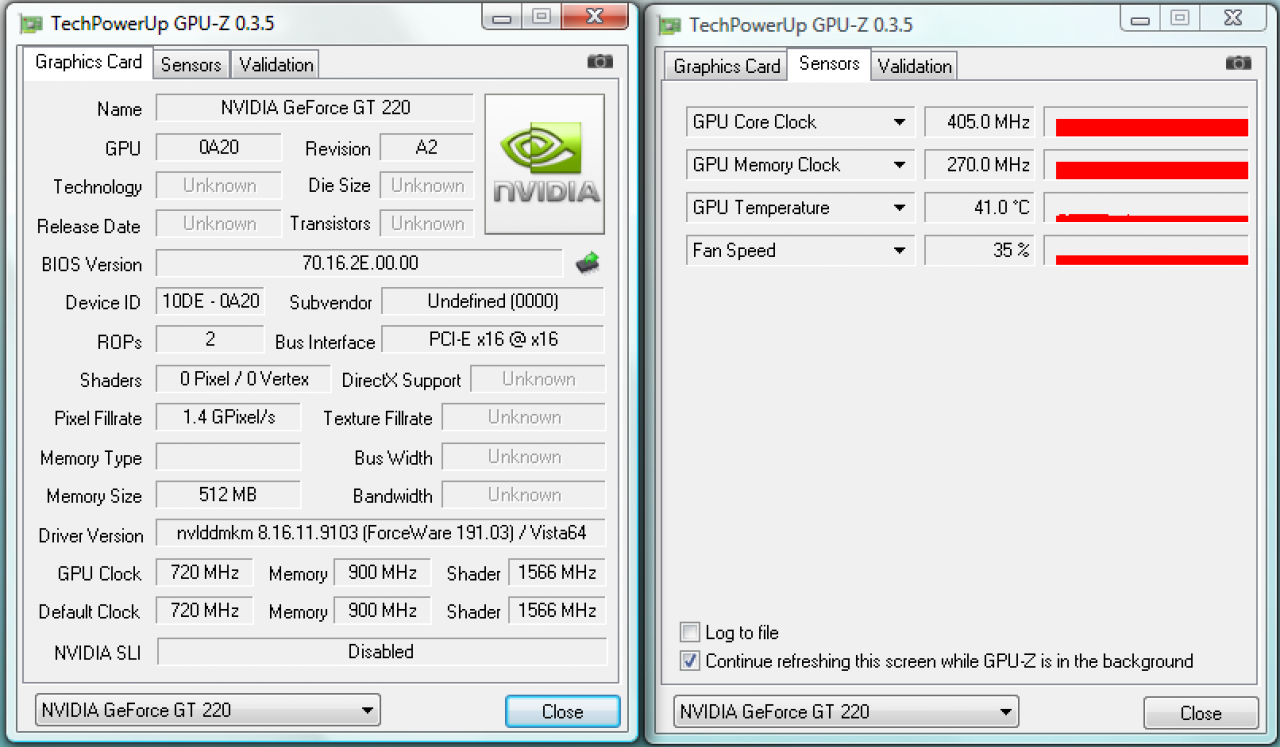Click the camera screenshot icon in Sensors window
Viewport: 1280px width, 747px height.
coord(1238,63)
